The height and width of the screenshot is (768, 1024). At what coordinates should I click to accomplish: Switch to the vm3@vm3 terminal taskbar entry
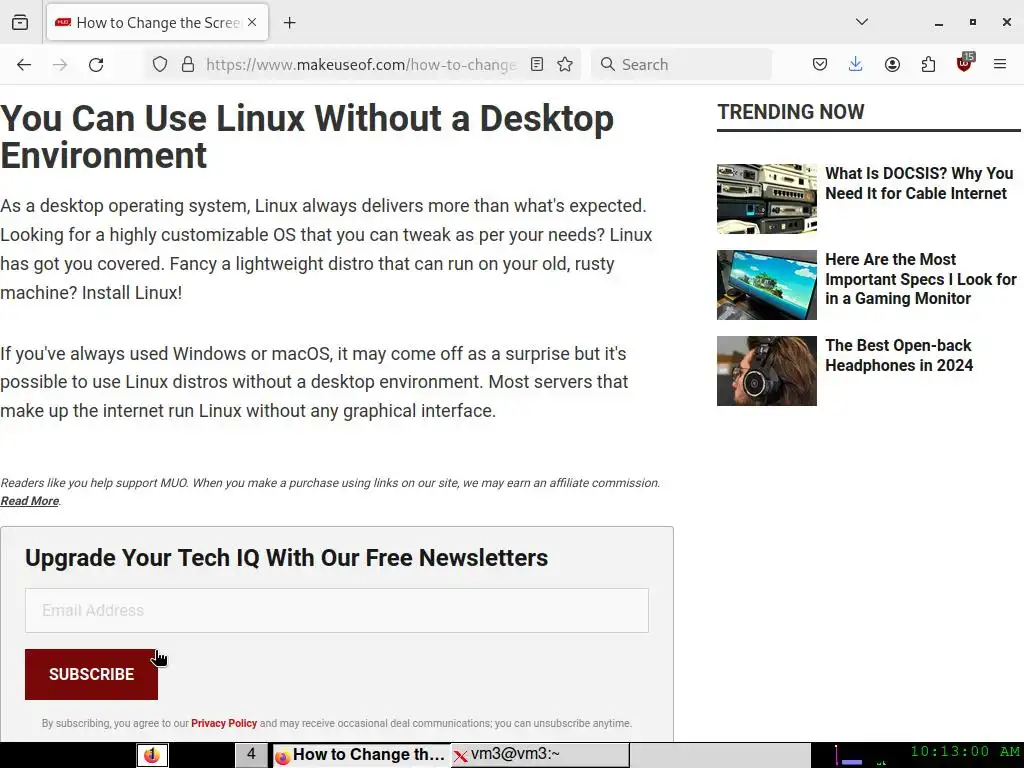(x=540, y=755)
